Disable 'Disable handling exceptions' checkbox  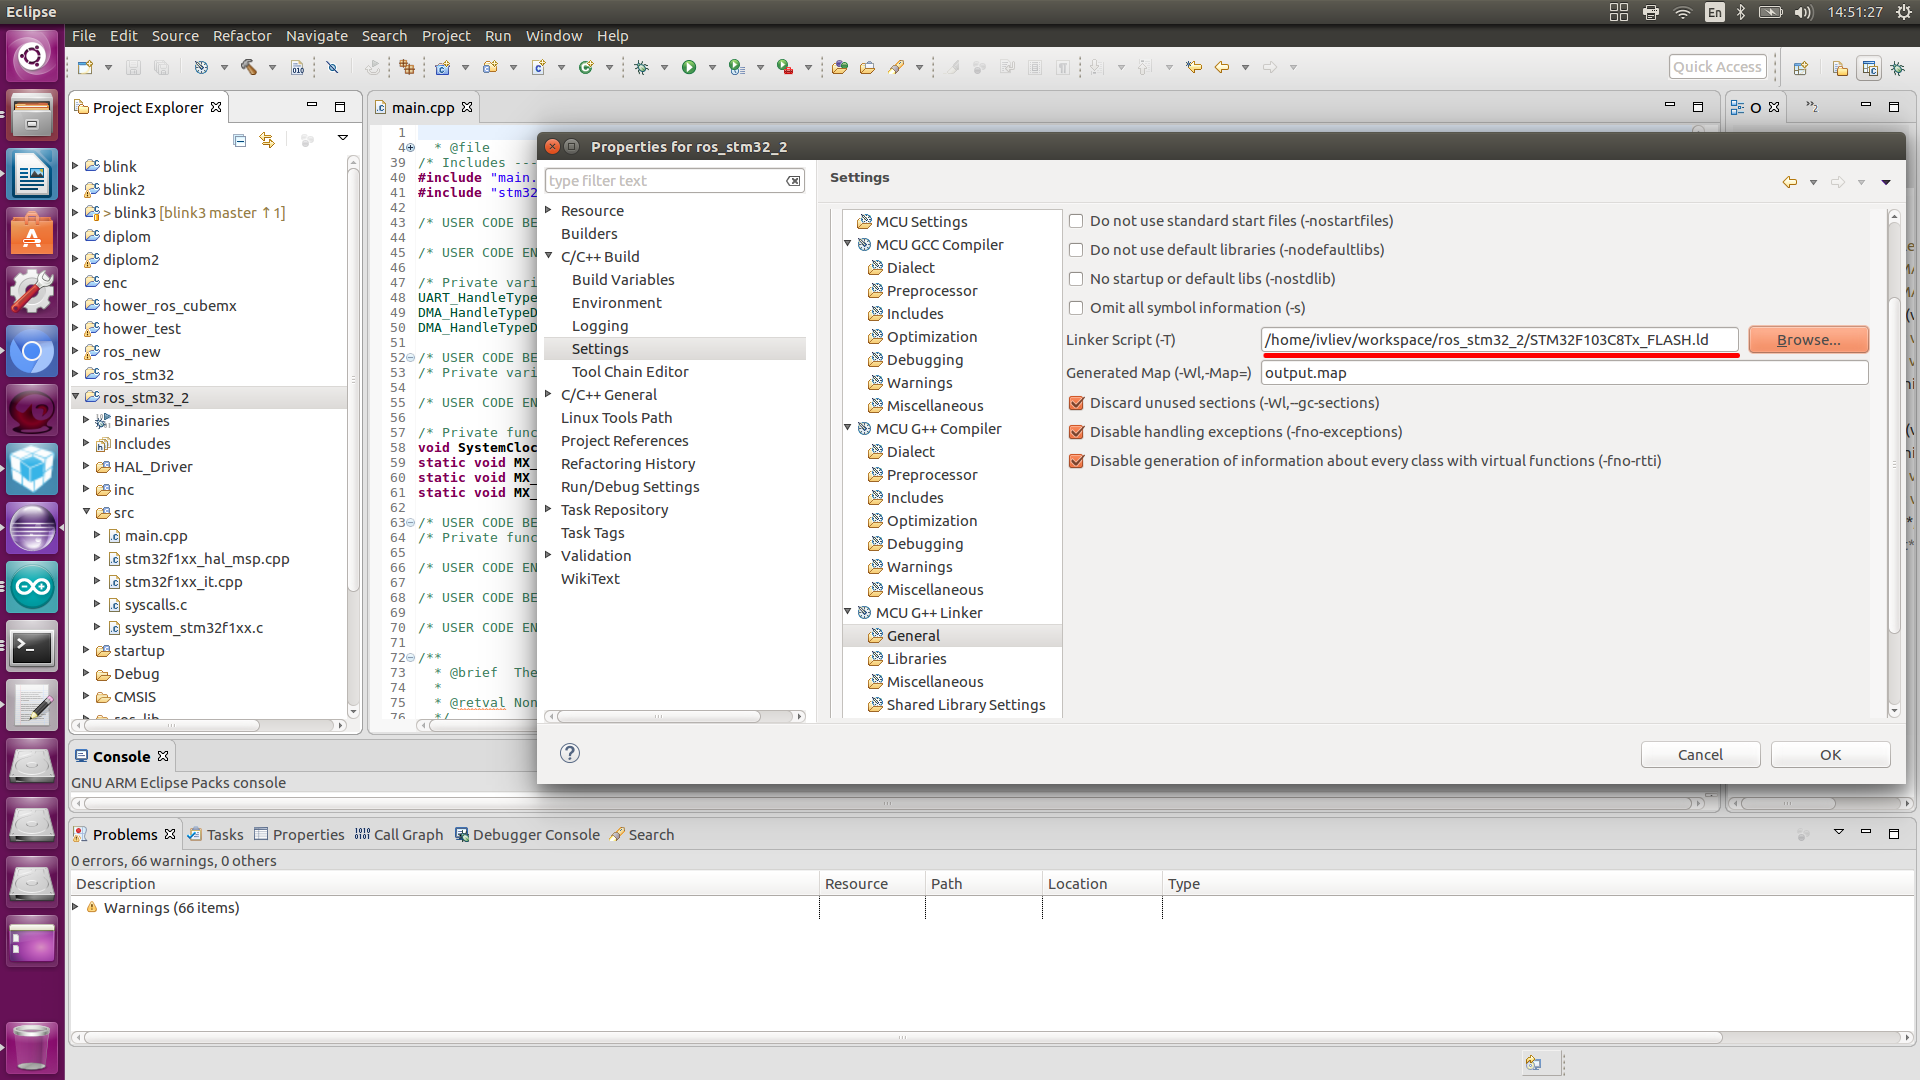point(1077,431)
